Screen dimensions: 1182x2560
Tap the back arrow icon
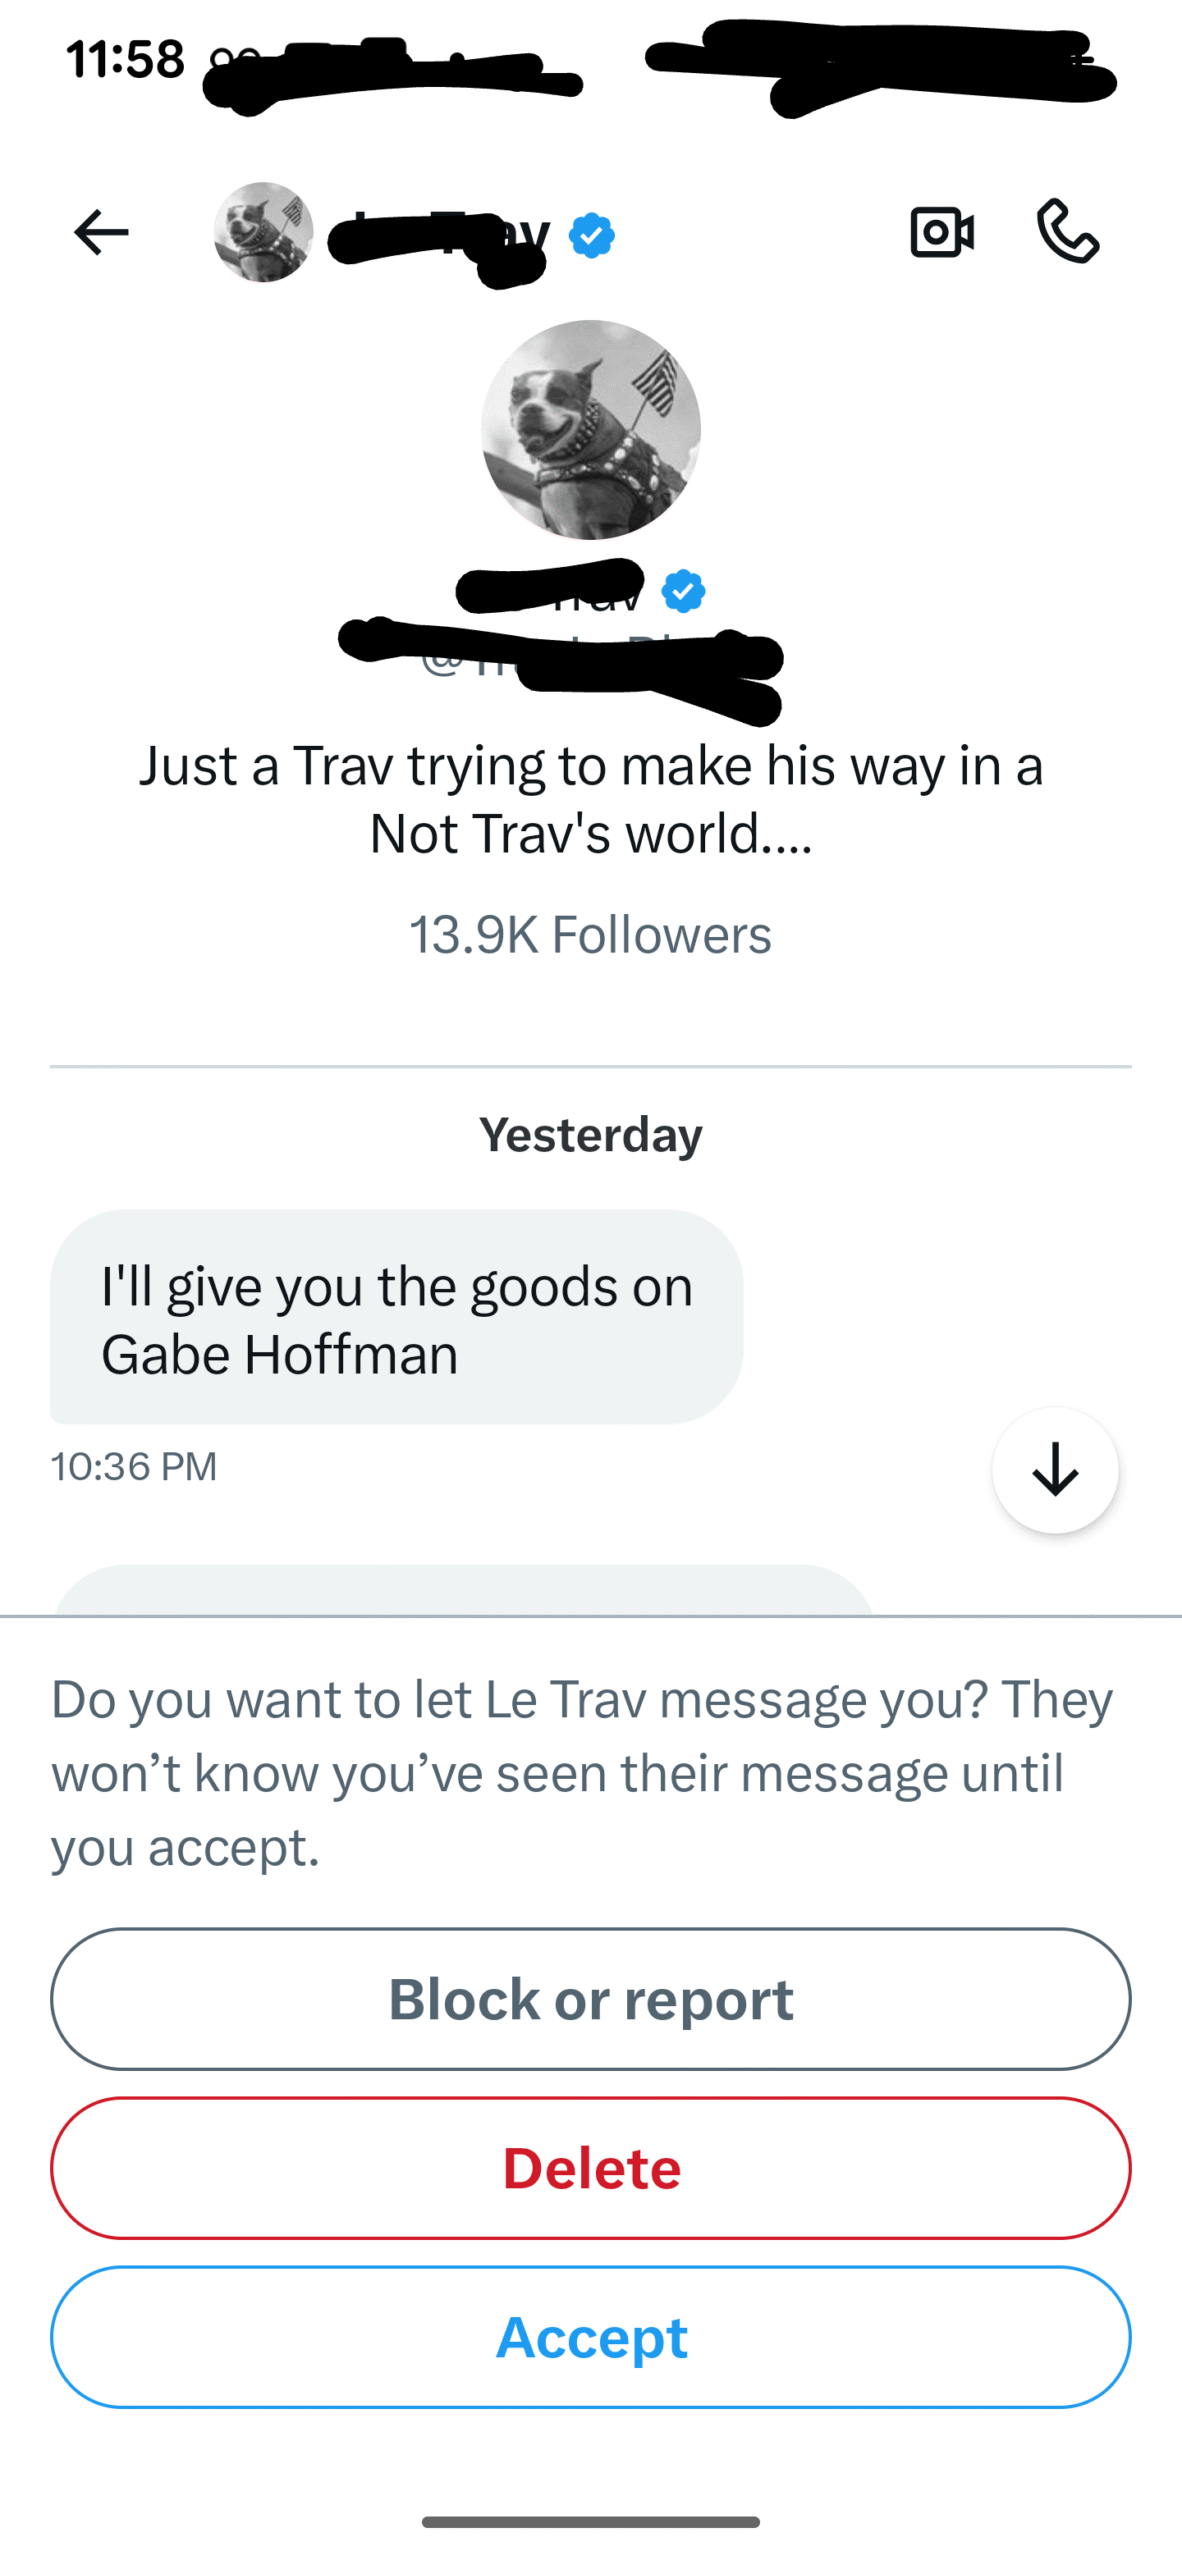[101, 232]
